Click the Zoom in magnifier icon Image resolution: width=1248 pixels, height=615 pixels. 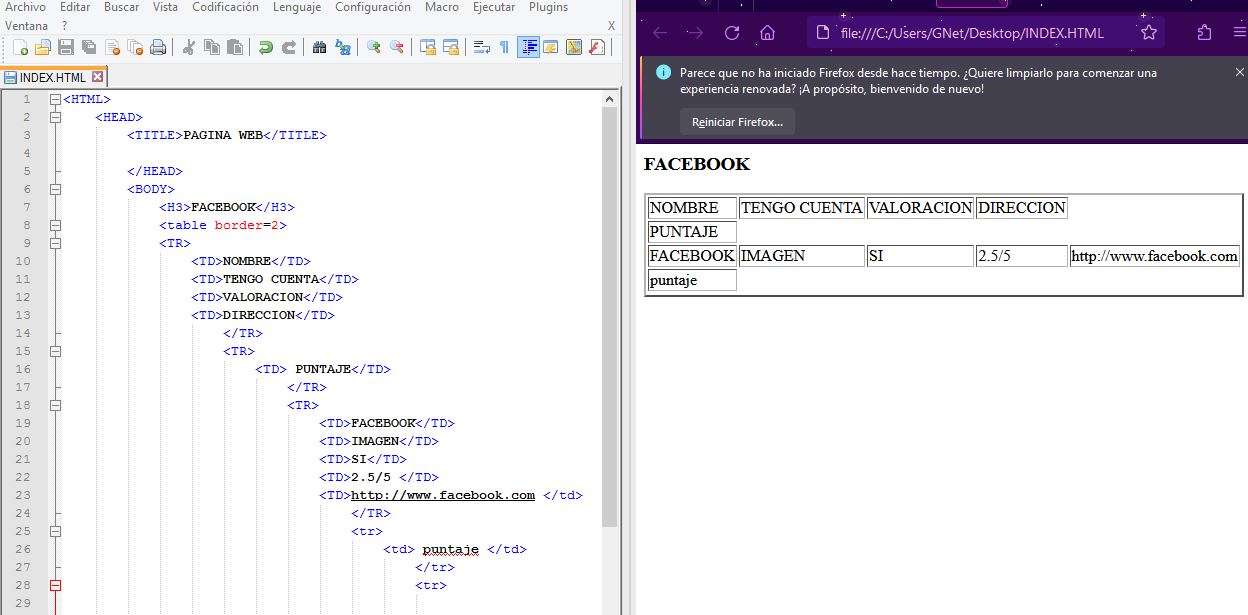point(374,47)
